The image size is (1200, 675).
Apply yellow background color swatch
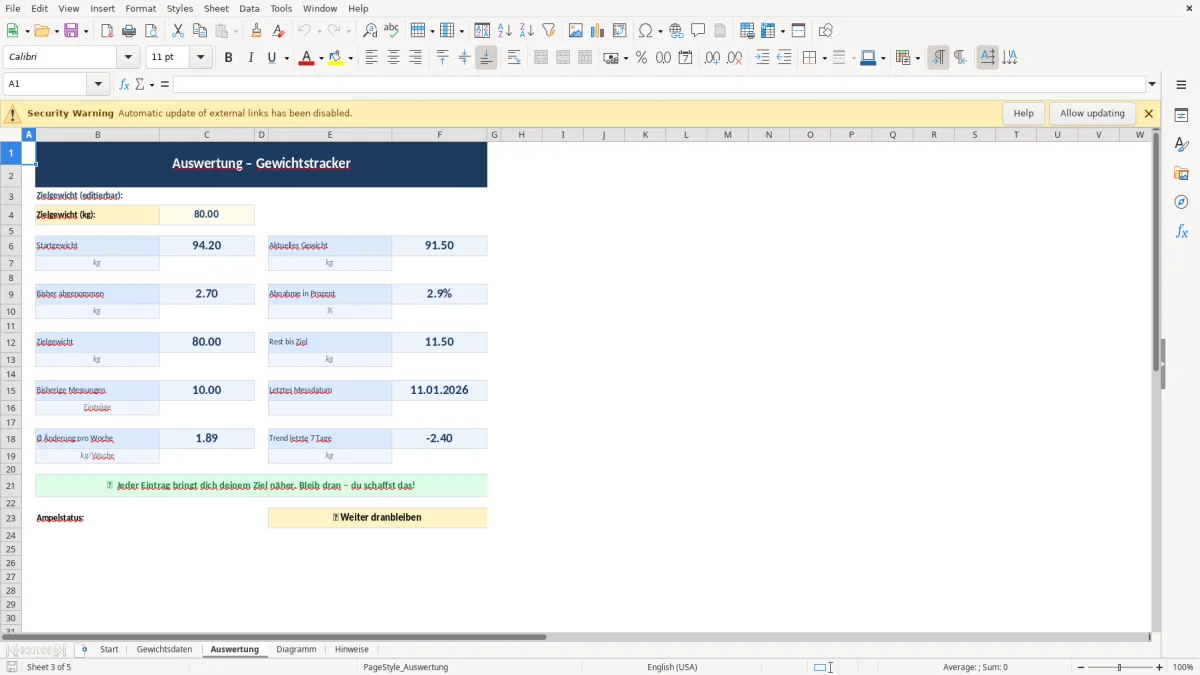coord(336,58)
